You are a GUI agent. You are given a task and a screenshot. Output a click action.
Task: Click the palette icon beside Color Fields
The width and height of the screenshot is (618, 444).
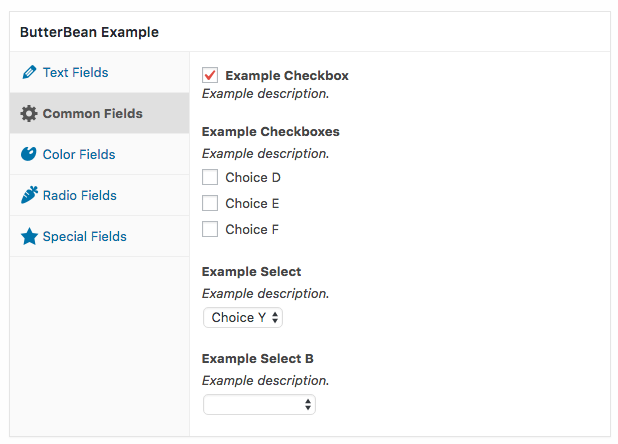(29, 154)
